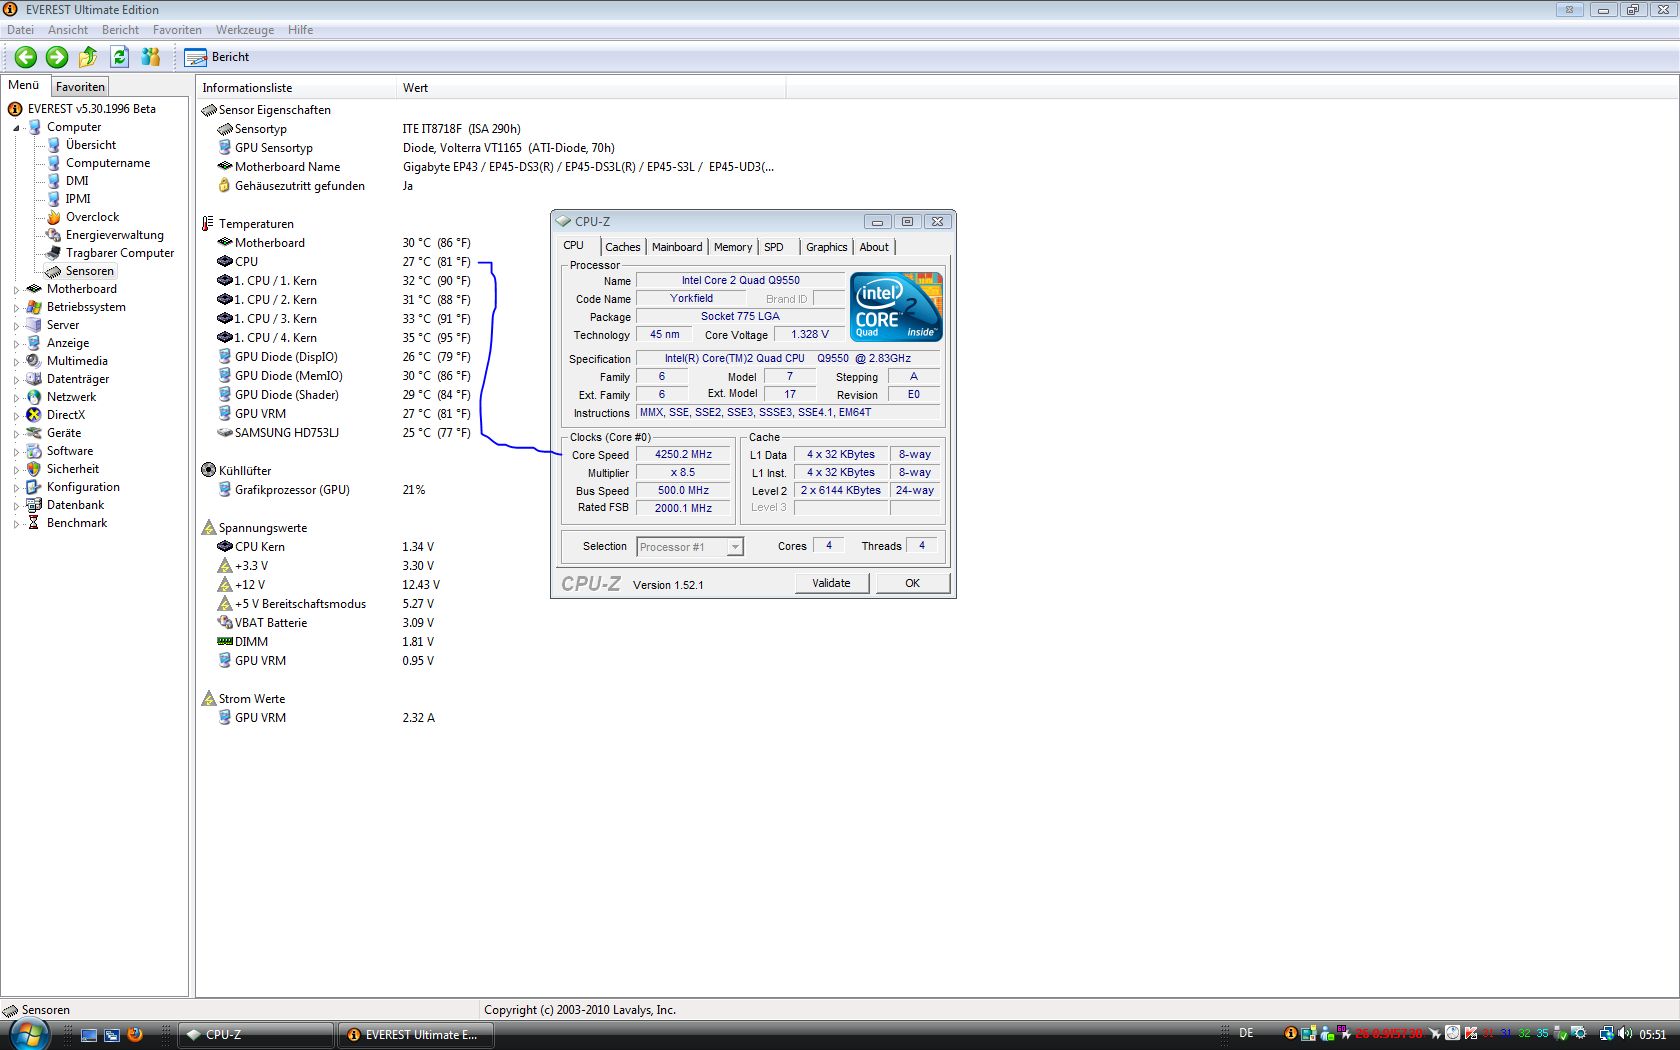
Task: Open the Datei menu
Action: click(x=20, y=30)
